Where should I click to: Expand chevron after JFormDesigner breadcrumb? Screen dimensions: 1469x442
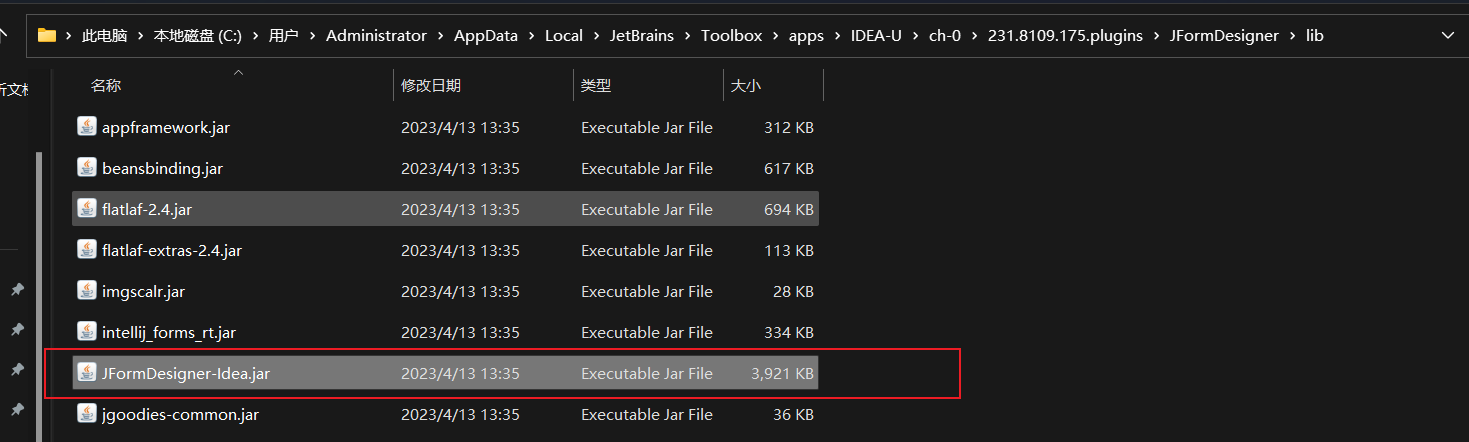click(1292, 35)
